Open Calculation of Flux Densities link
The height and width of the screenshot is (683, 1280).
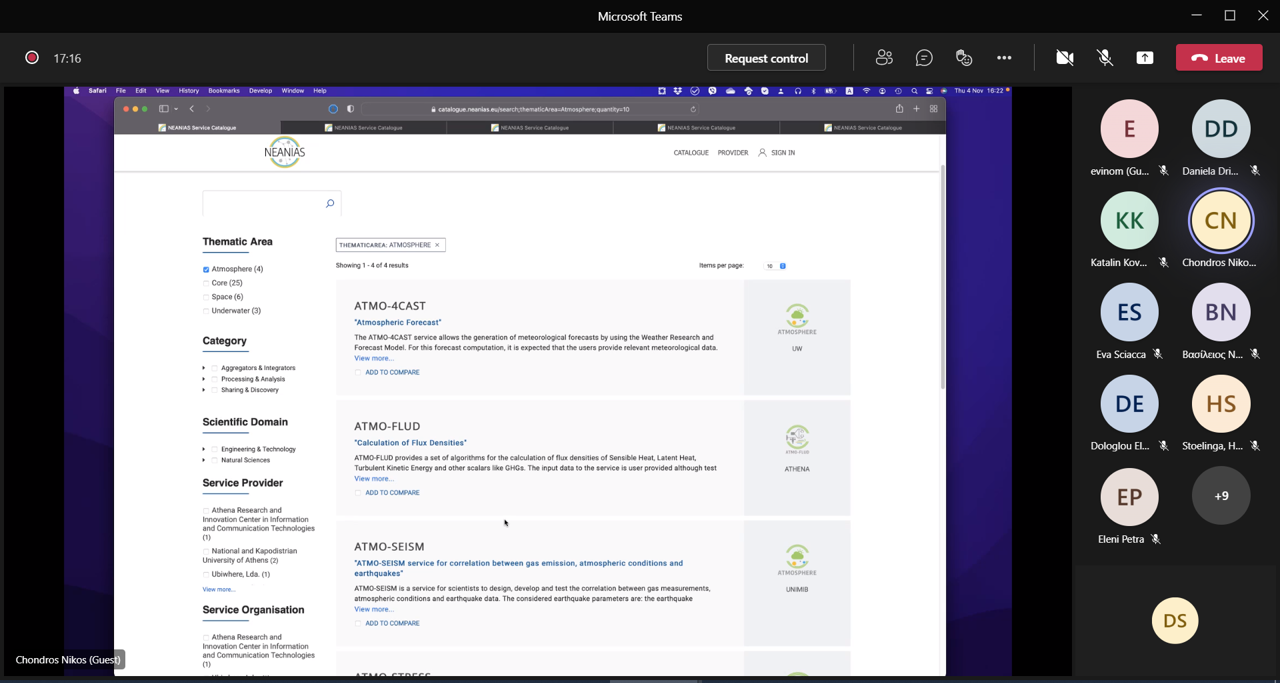pyautogui.click(x=410, y=442)
